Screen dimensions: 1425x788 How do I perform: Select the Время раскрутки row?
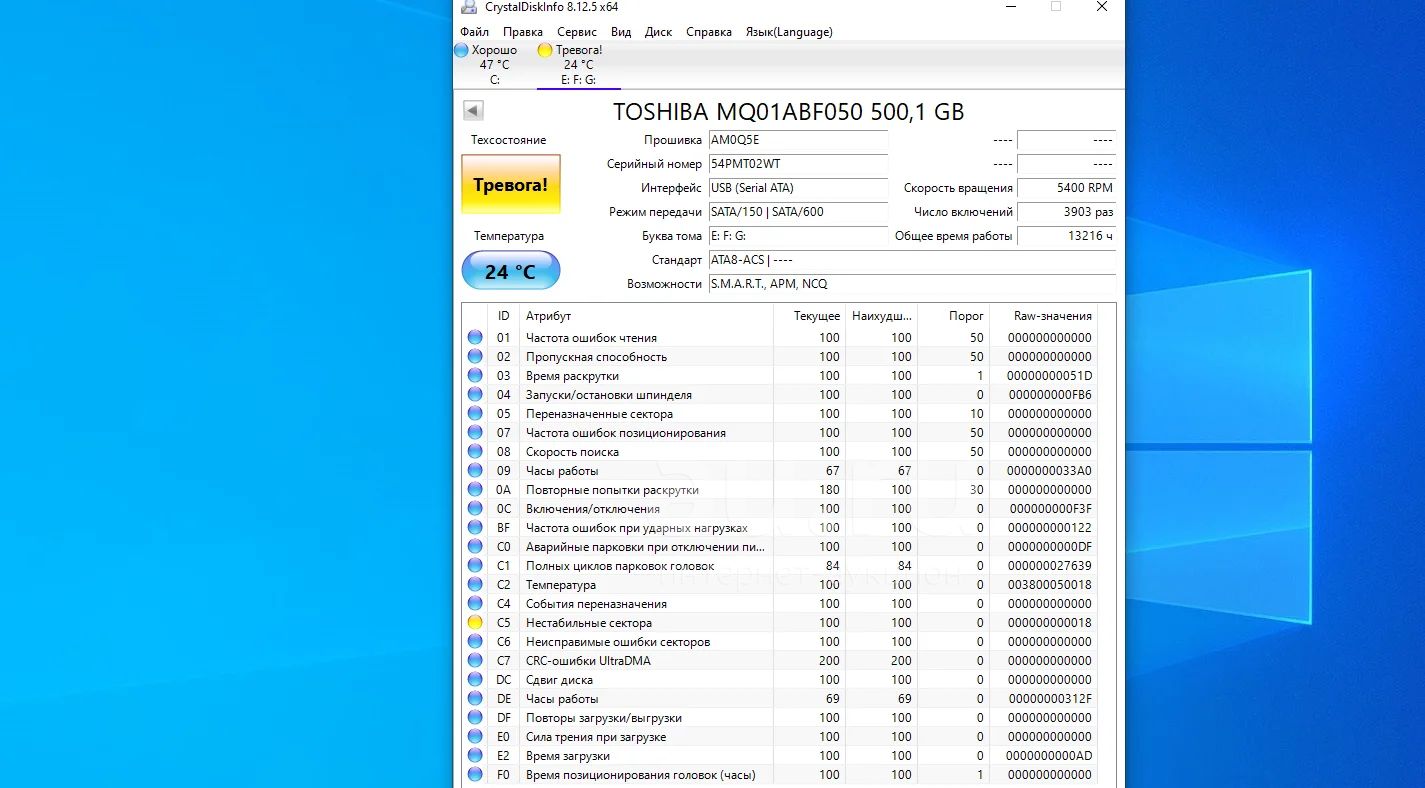click(780, 375)
